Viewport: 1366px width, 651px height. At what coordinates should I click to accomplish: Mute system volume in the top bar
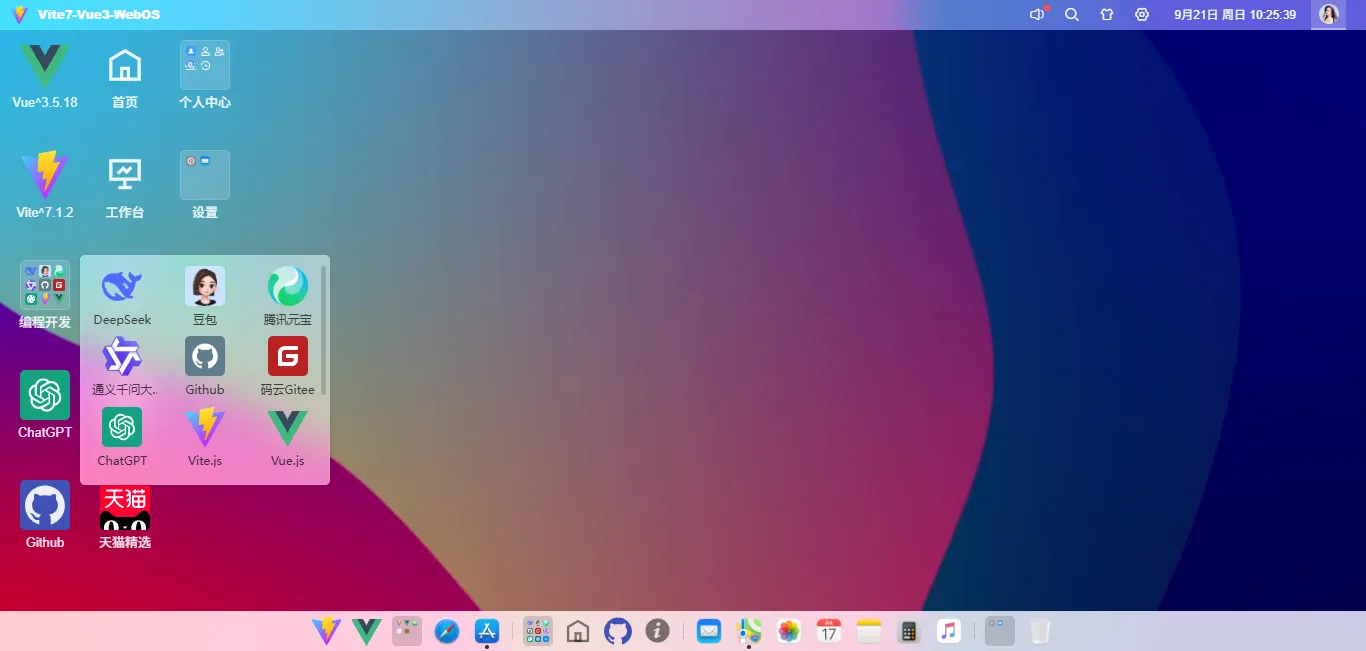point(1036,14)
